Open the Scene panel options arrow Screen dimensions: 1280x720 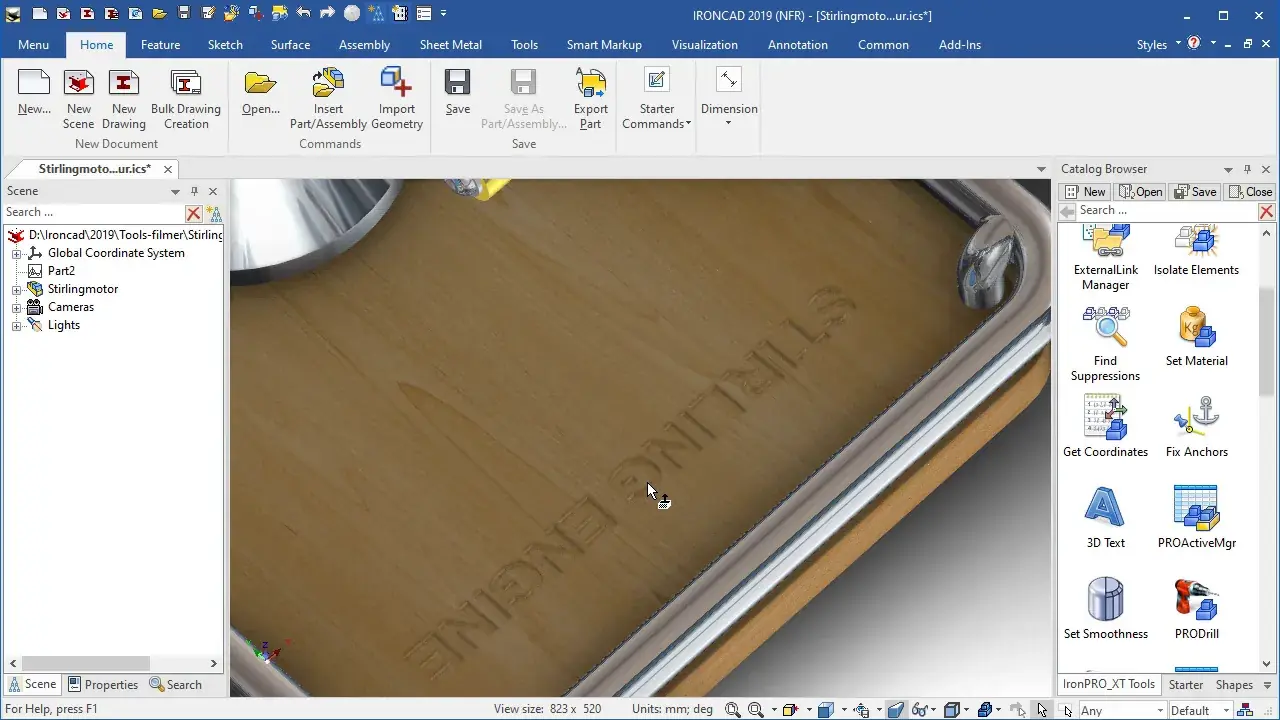[x=176, y=191]
